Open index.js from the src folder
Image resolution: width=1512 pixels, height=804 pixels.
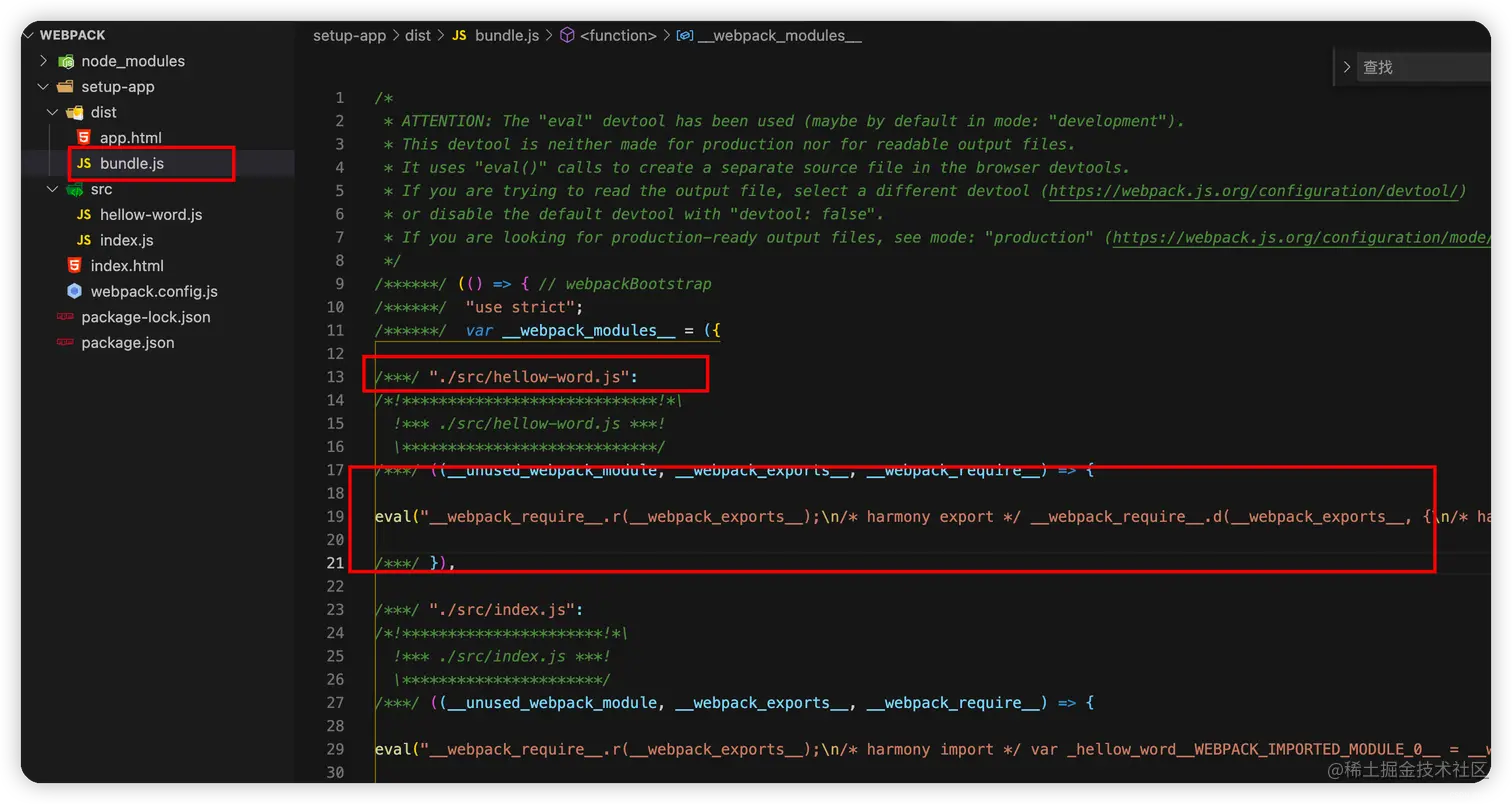(x=126, y=240)
